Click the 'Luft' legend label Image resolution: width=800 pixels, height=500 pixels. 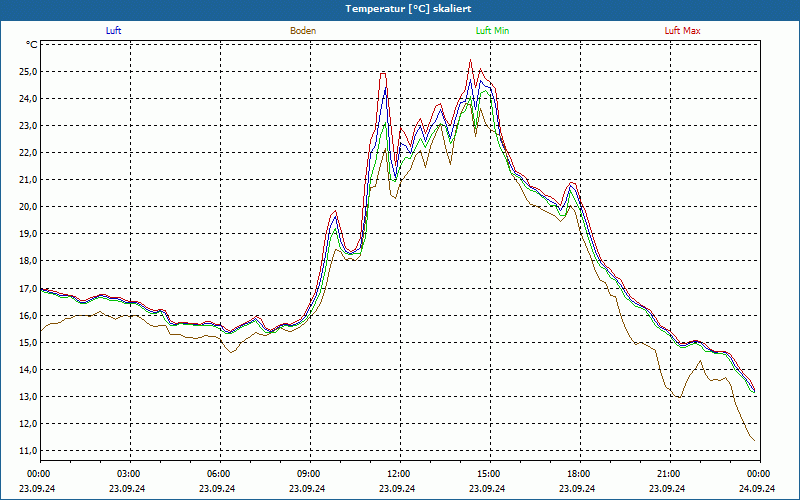[x=114, y=31]
